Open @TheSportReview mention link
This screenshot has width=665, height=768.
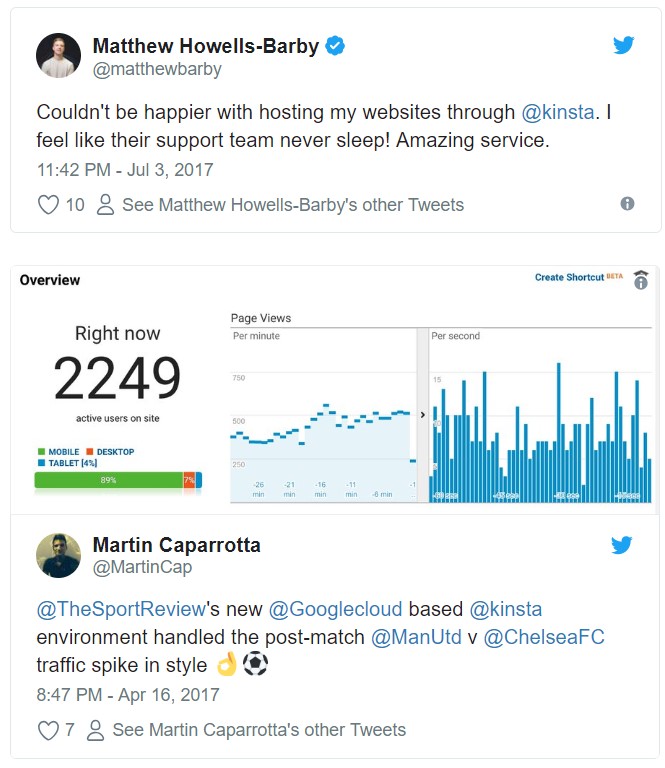click(121, 609)
